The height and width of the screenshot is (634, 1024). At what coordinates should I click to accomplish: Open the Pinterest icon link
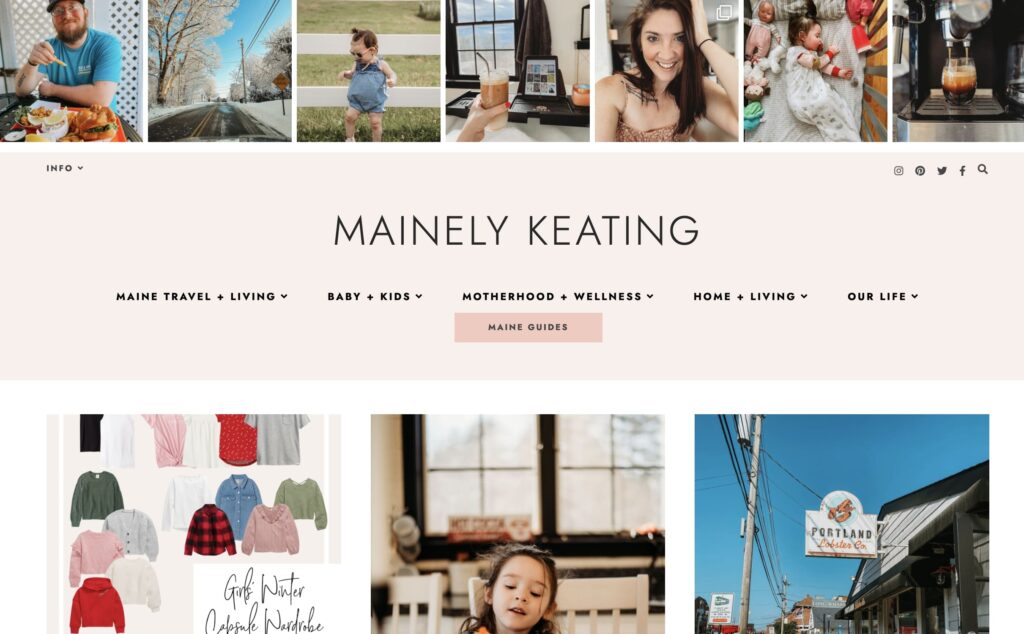(920, 170)
